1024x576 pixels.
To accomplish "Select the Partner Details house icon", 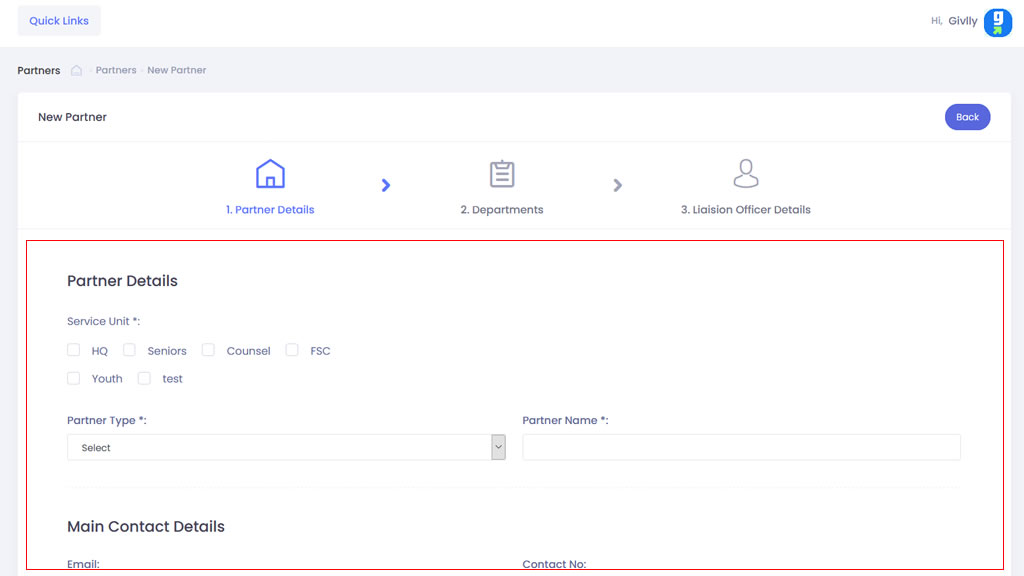I will tap(270, 174).
